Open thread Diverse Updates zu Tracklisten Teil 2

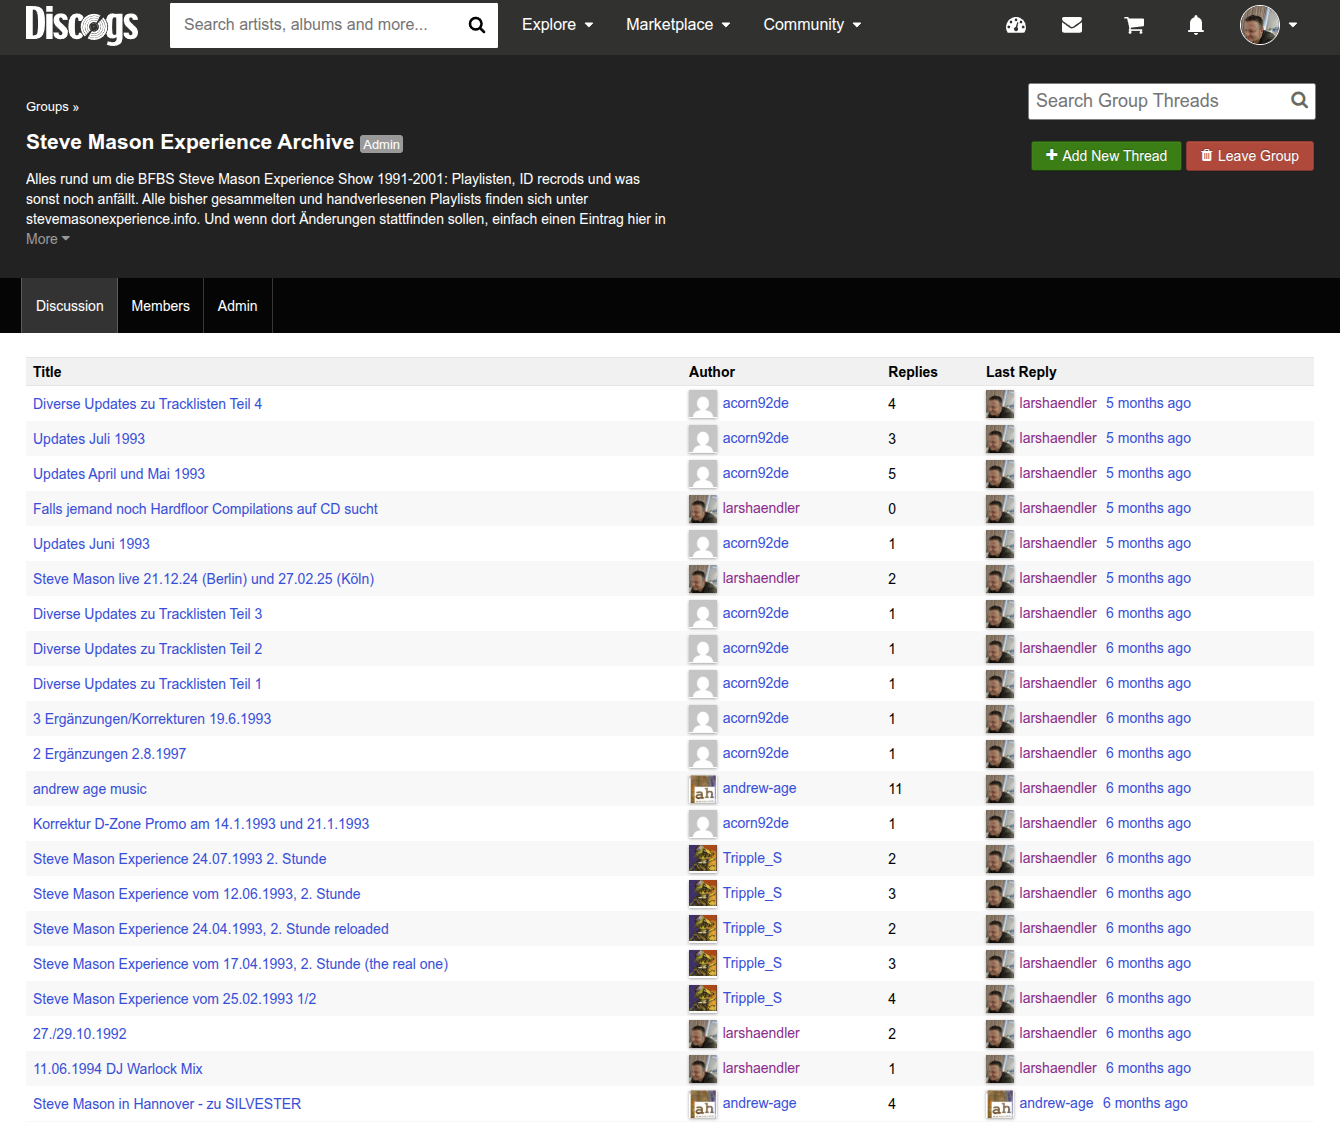[x=147, y=649]
